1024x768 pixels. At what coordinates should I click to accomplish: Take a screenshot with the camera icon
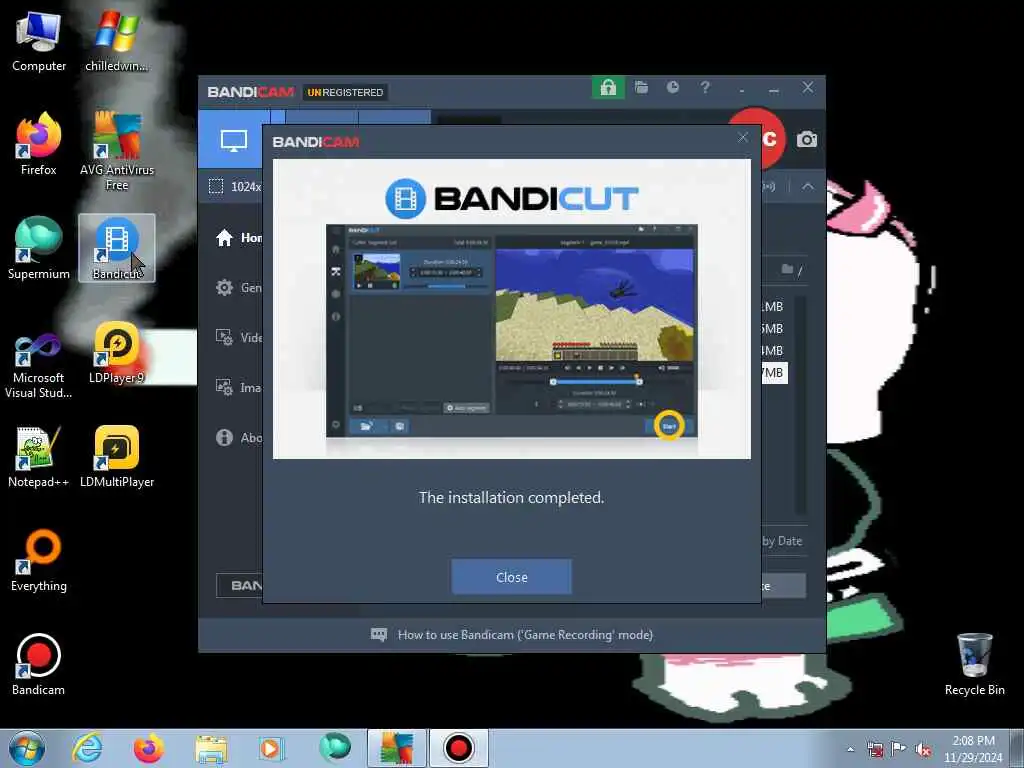point(807,139)
